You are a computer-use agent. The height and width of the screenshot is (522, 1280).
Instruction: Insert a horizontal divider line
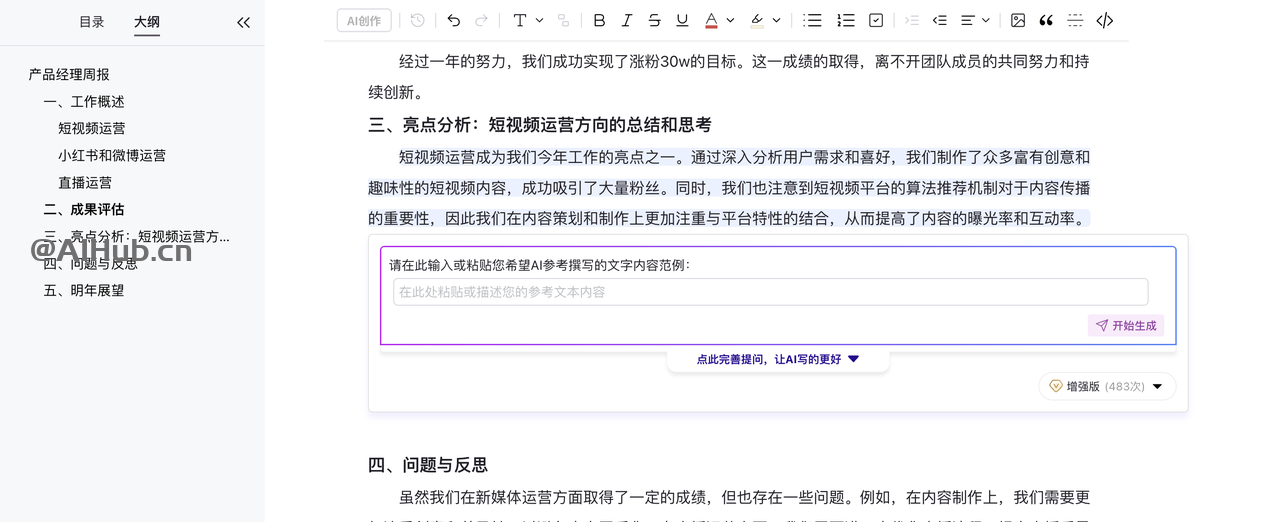tap(1075, 20)
